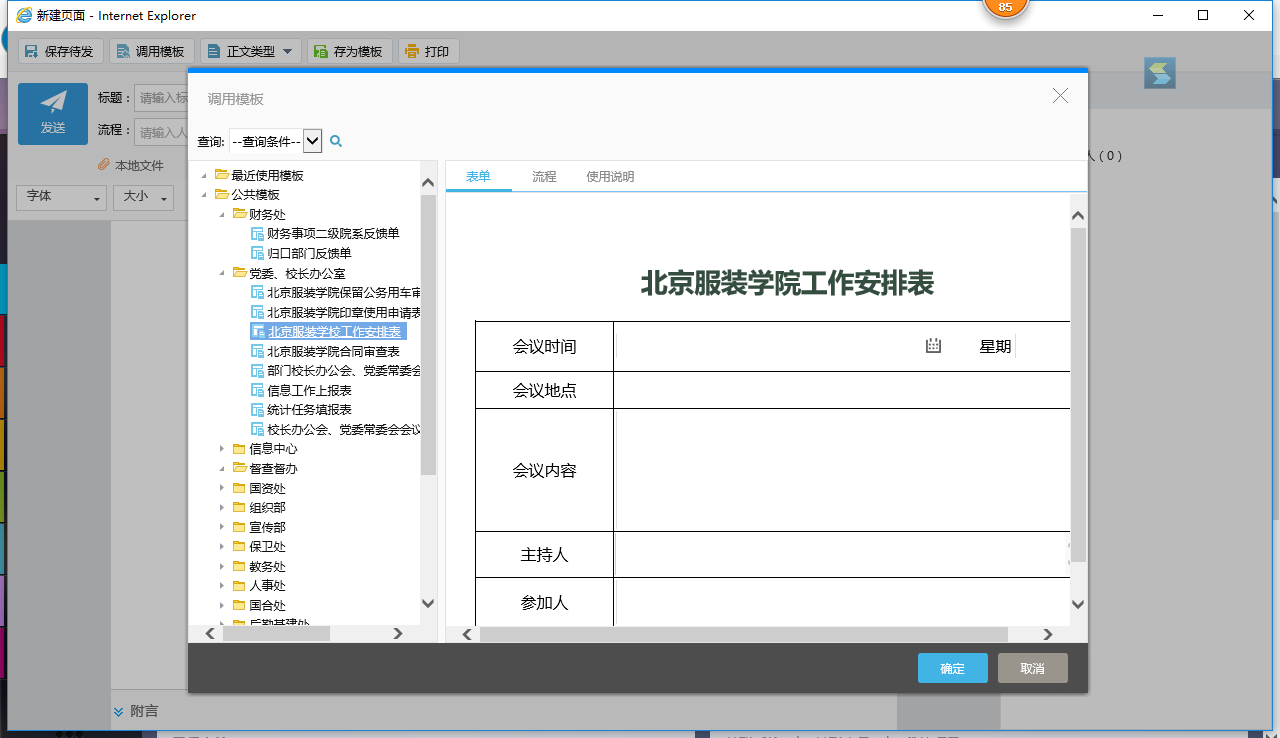Image resolution: width=1280 pixels, height=738 pixels.
Task: Click folder icon of 宣传部
Action: coord(239,527)
